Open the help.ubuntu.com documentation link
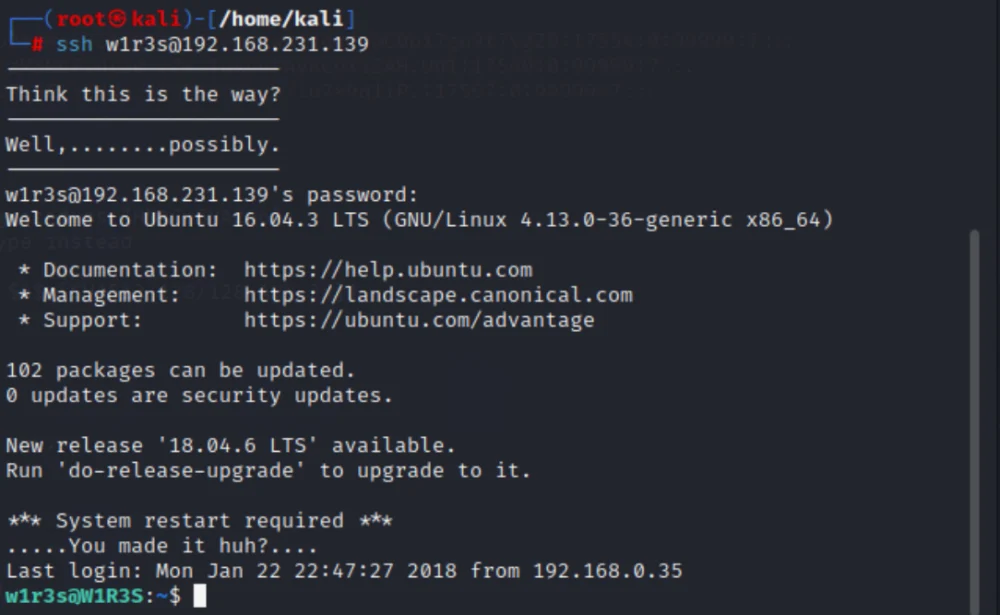This screenshot has height=615, width=1000. (388, 270)
